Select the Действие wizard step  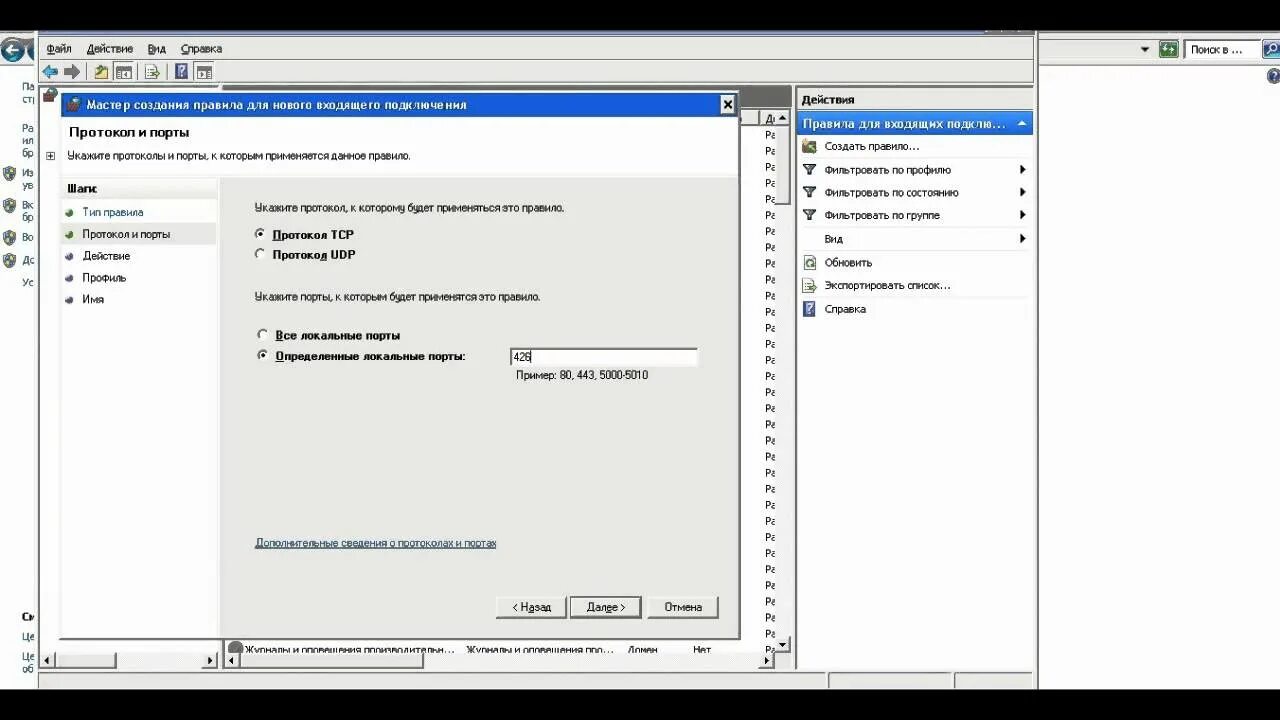106,256
